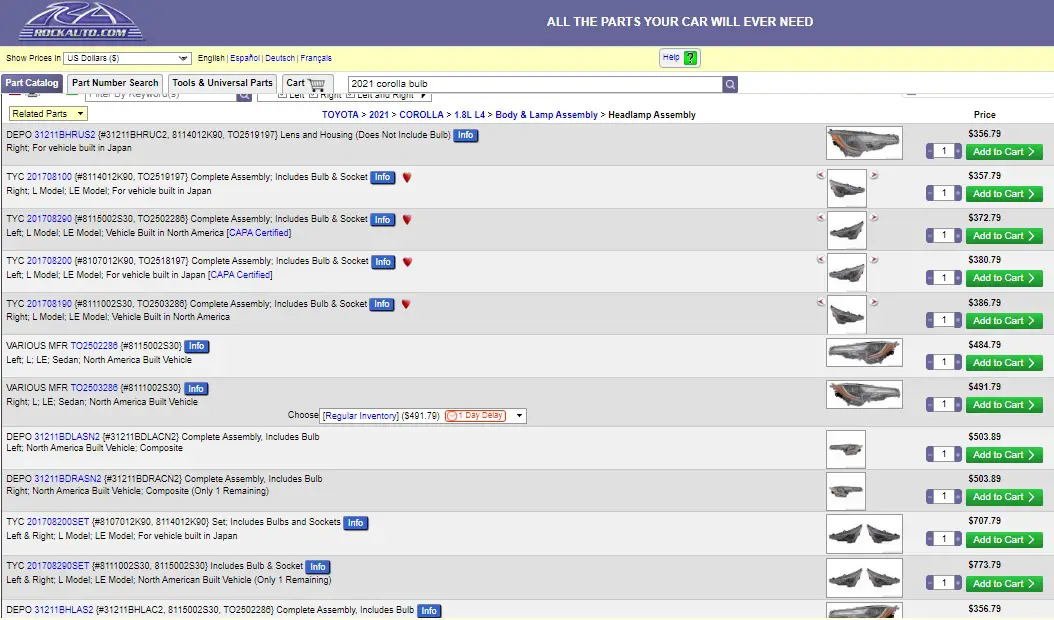
Task: Show next image for the $357.79 part
Action: (874, 175)
